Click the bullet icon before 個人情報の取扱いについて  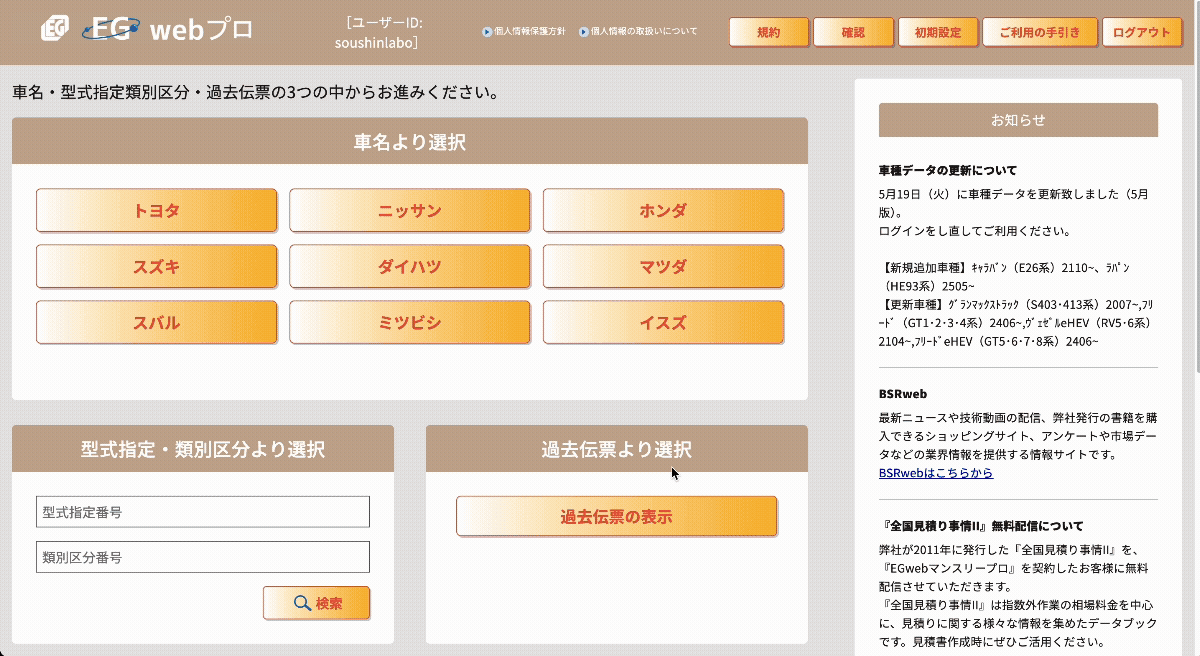pos(585,32)
